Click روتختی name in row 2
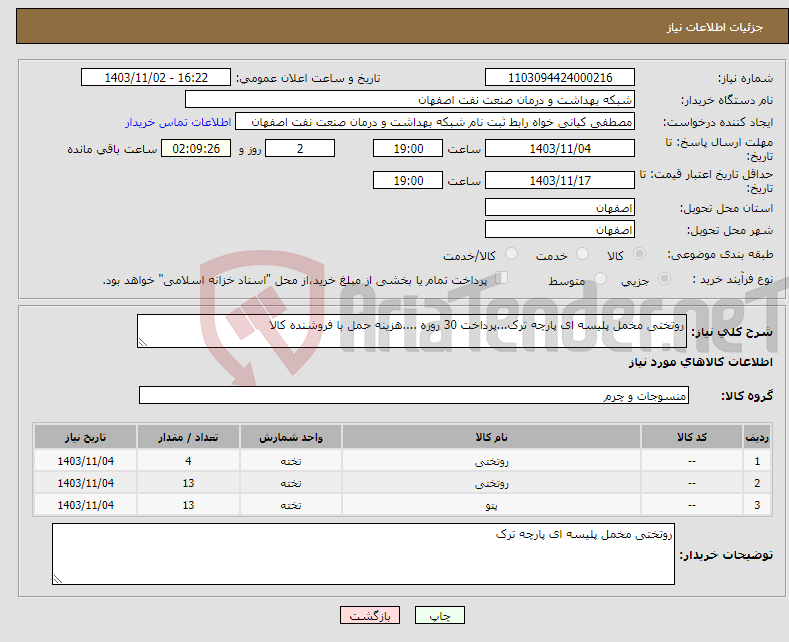 [x=491, y=484]
